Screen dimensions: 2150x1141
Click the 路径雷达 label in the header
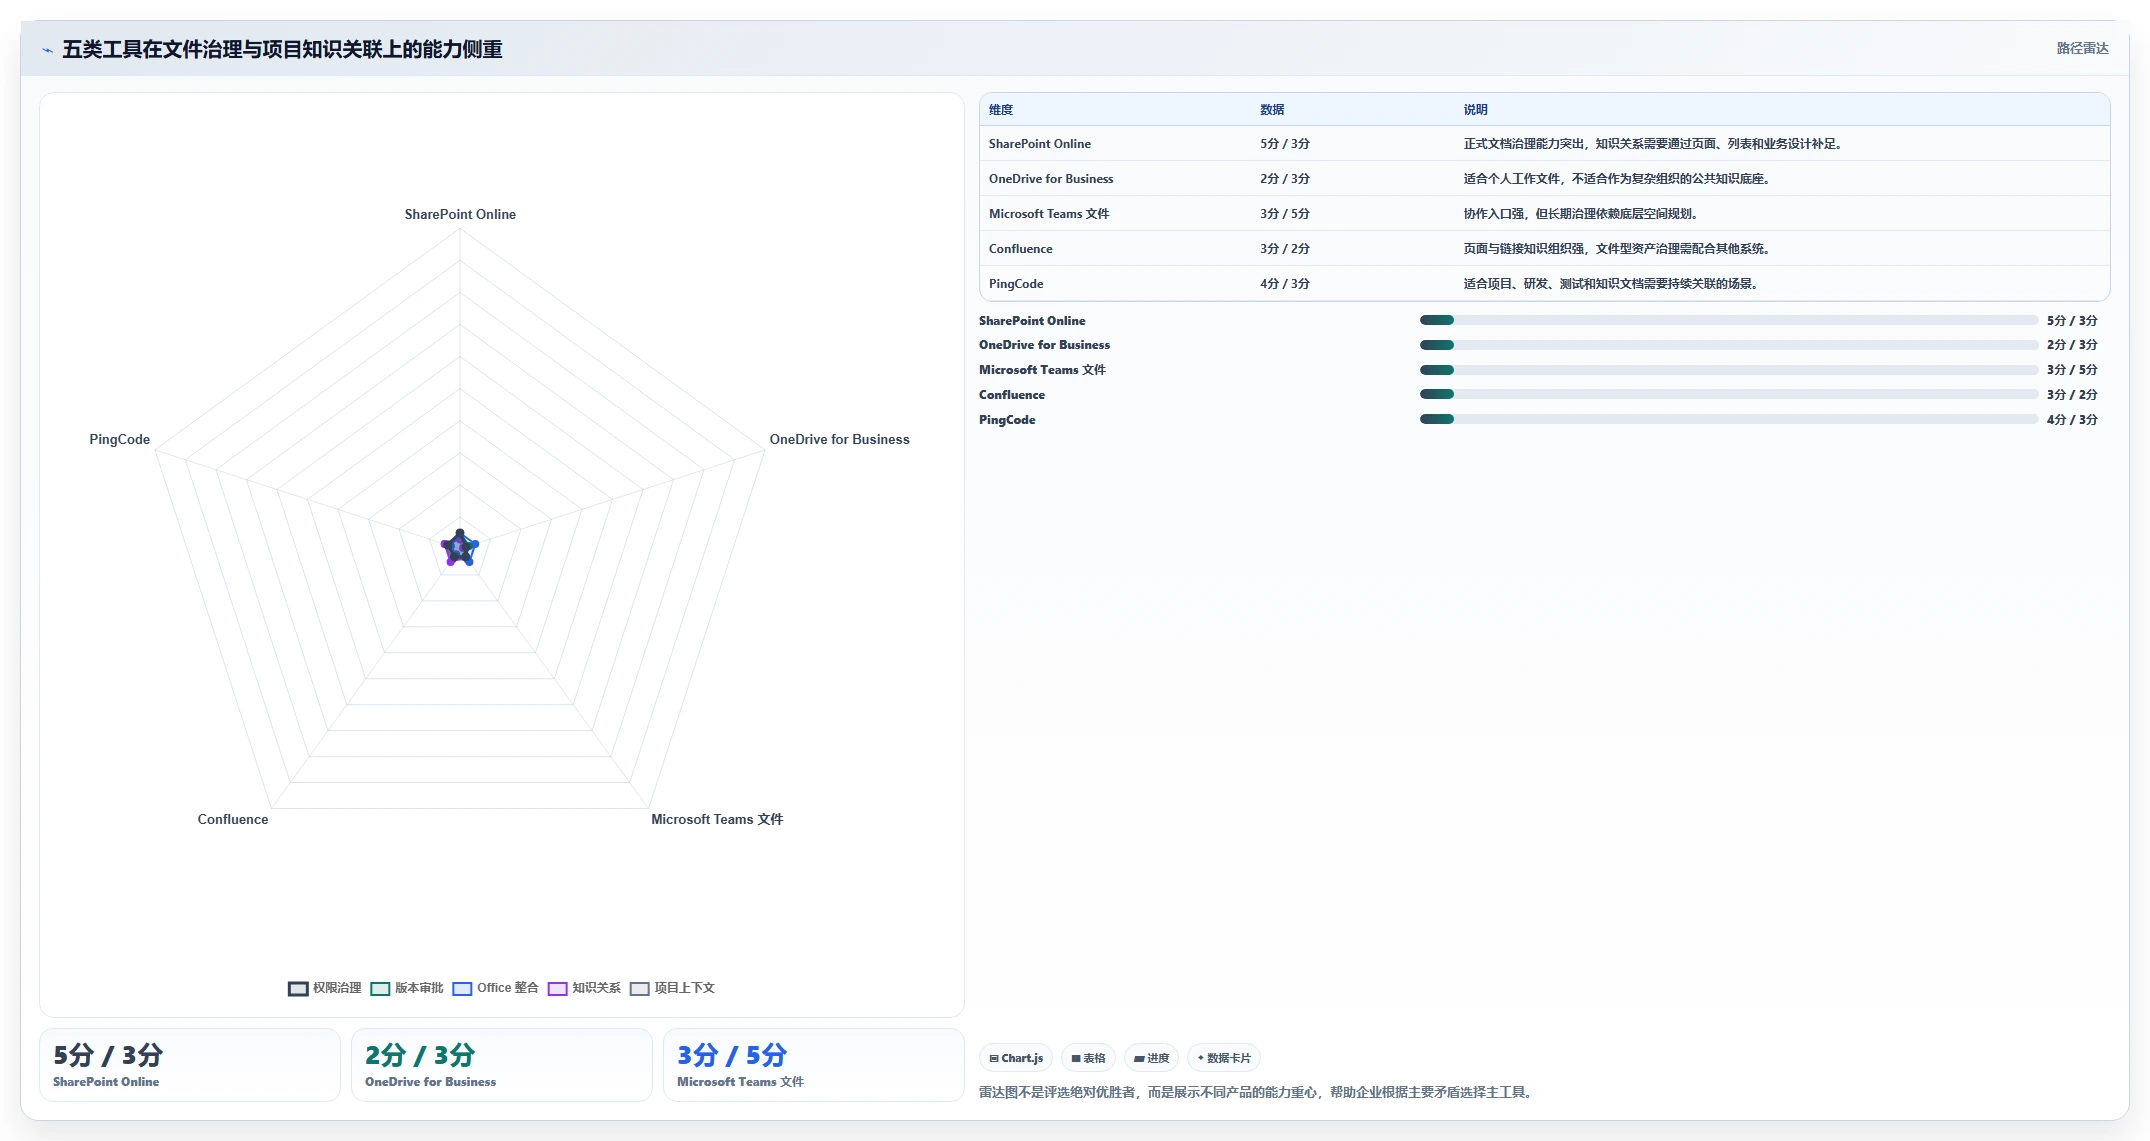click(2082, 48)
